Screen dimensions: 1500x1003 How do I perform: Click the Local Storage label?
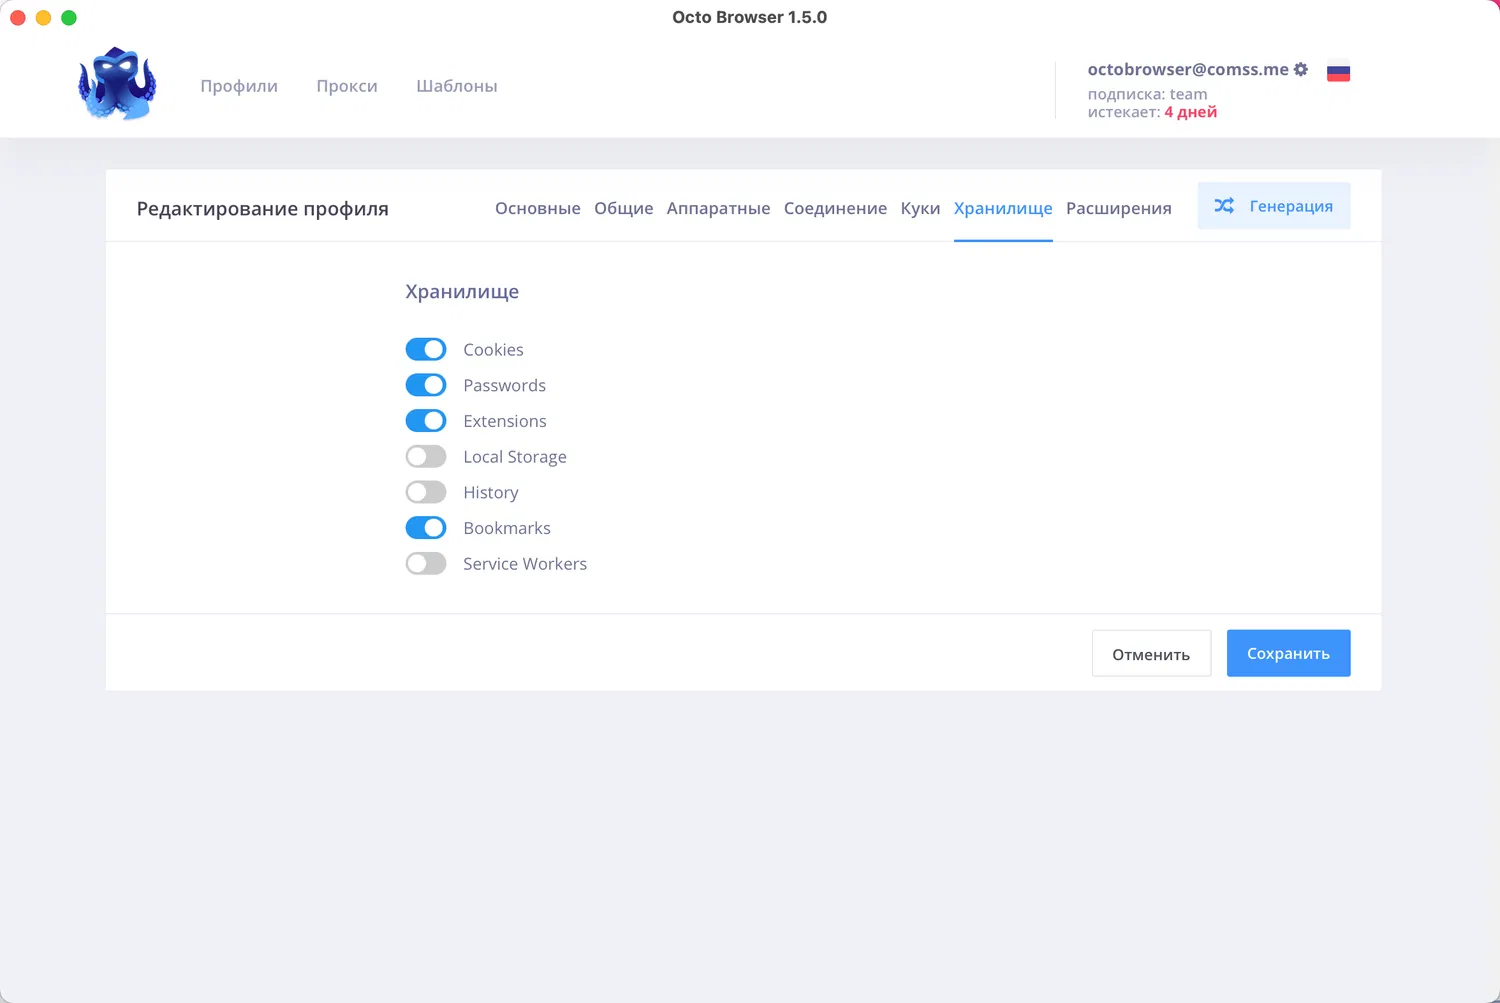[x=515, y=457]
